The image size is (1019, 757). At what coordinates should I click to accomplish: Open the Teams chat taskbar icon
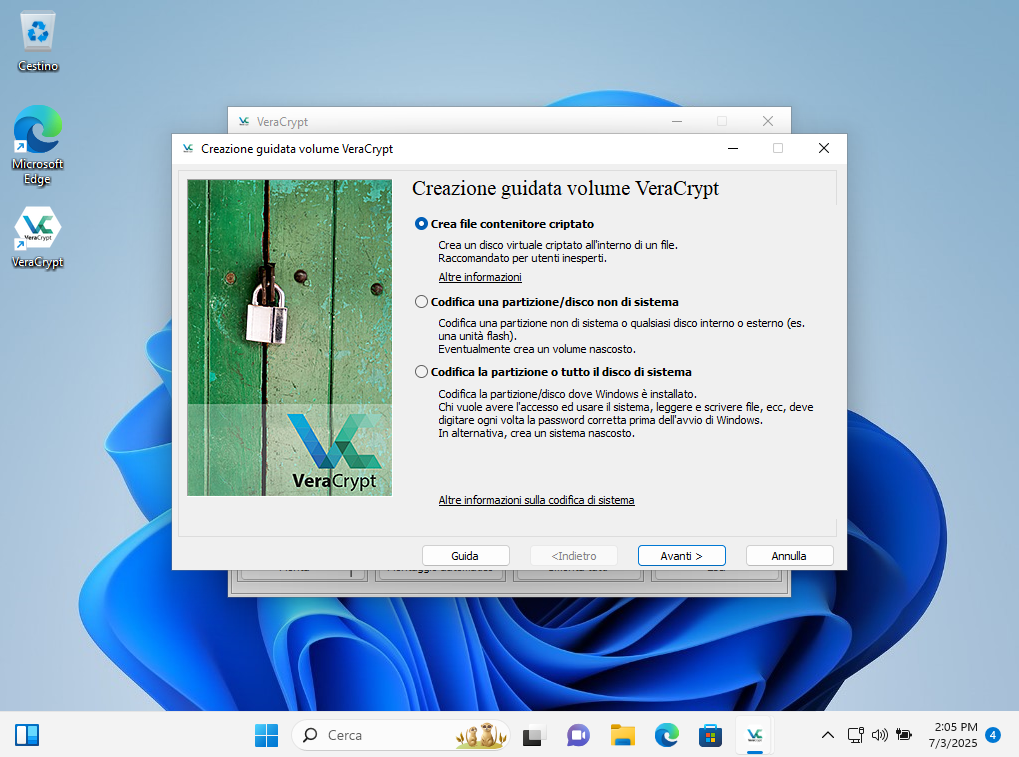pos(578,735)
